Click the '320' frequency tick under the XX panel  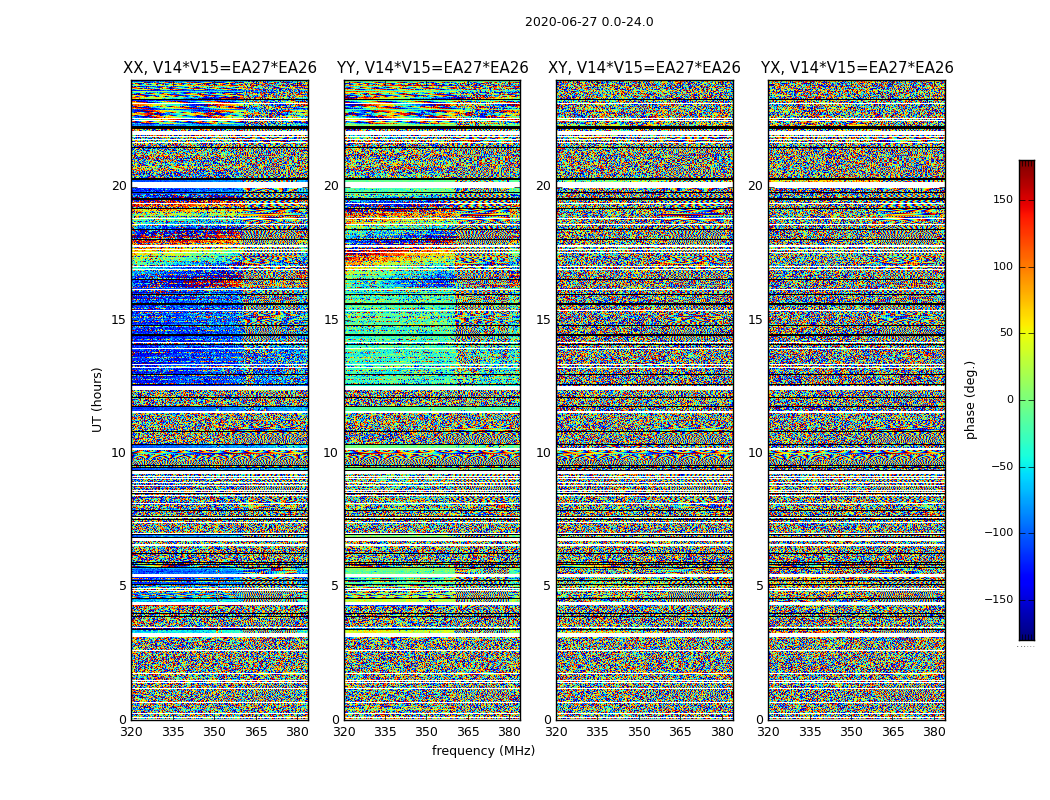tap(131, 732)
